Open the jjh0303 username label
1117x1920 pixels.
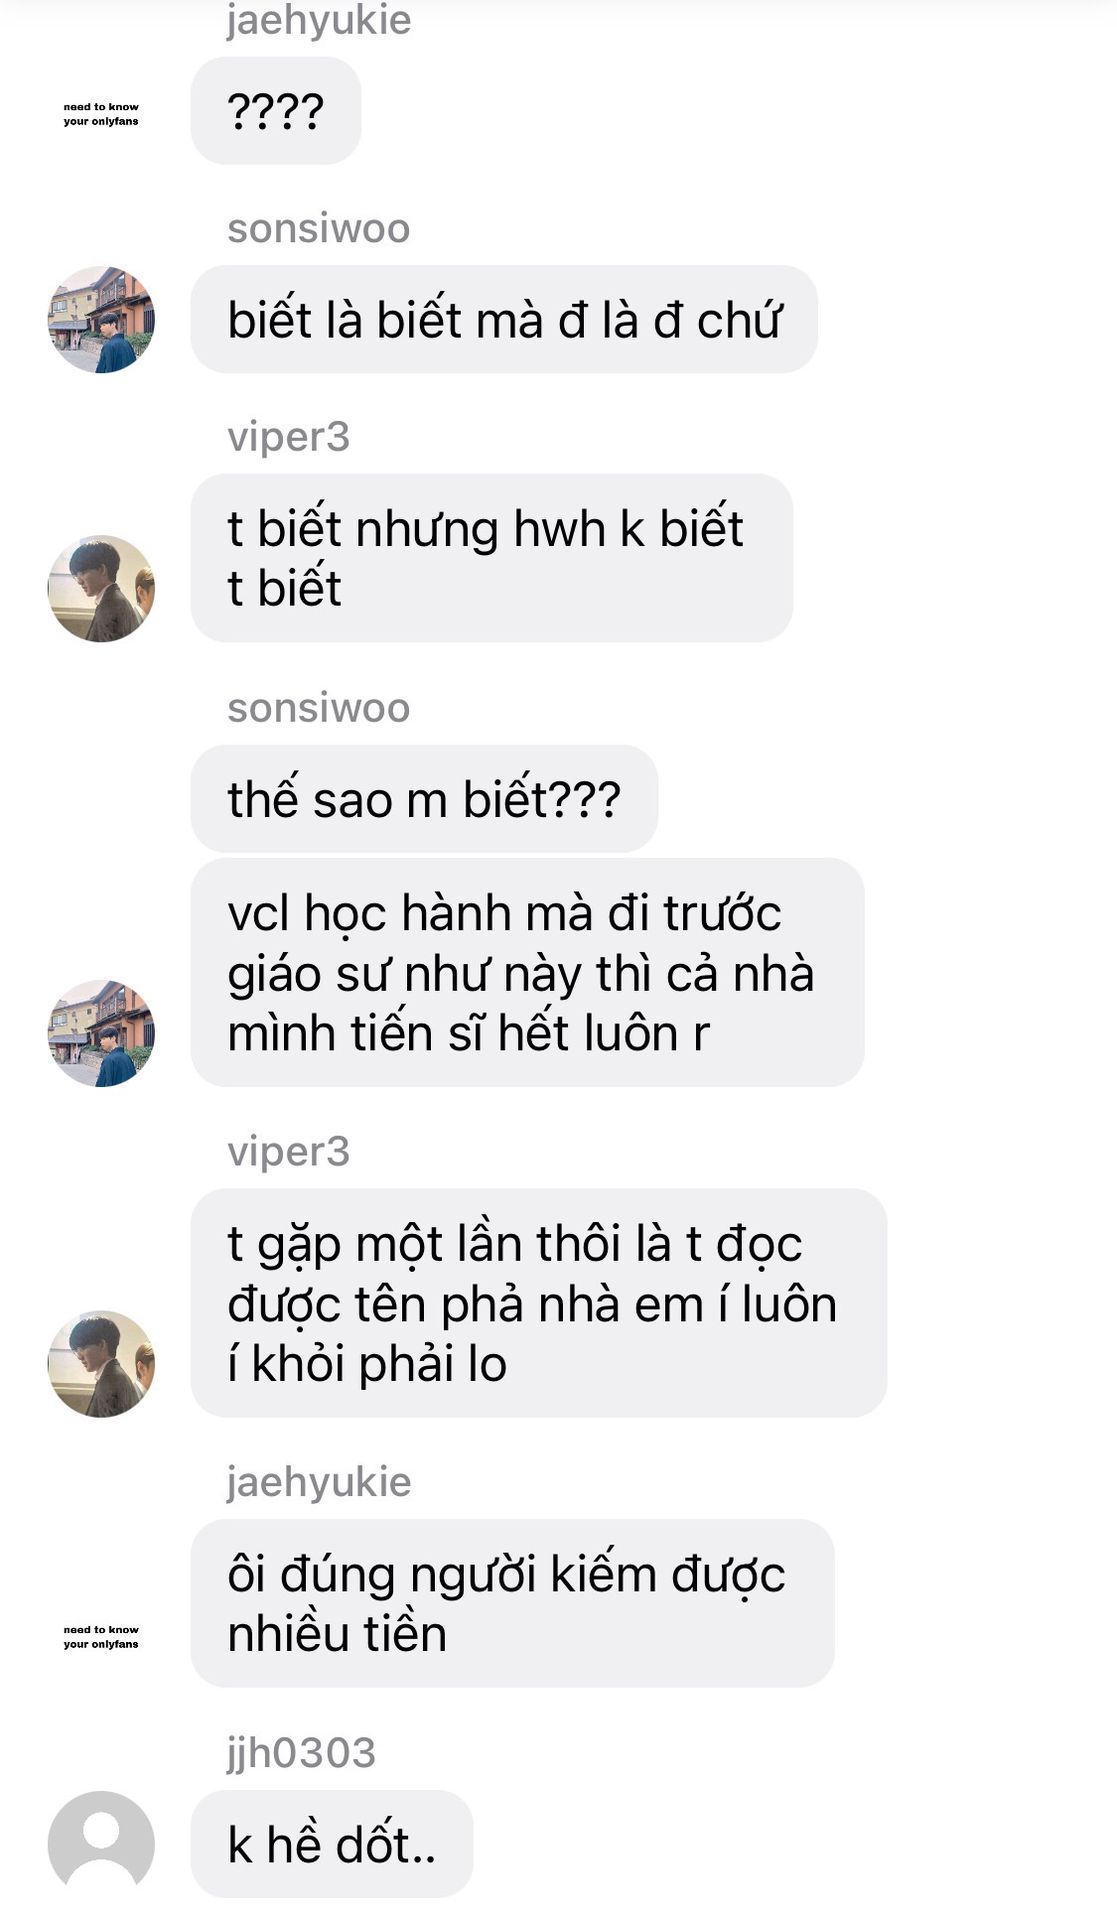tap(301, 1752)
